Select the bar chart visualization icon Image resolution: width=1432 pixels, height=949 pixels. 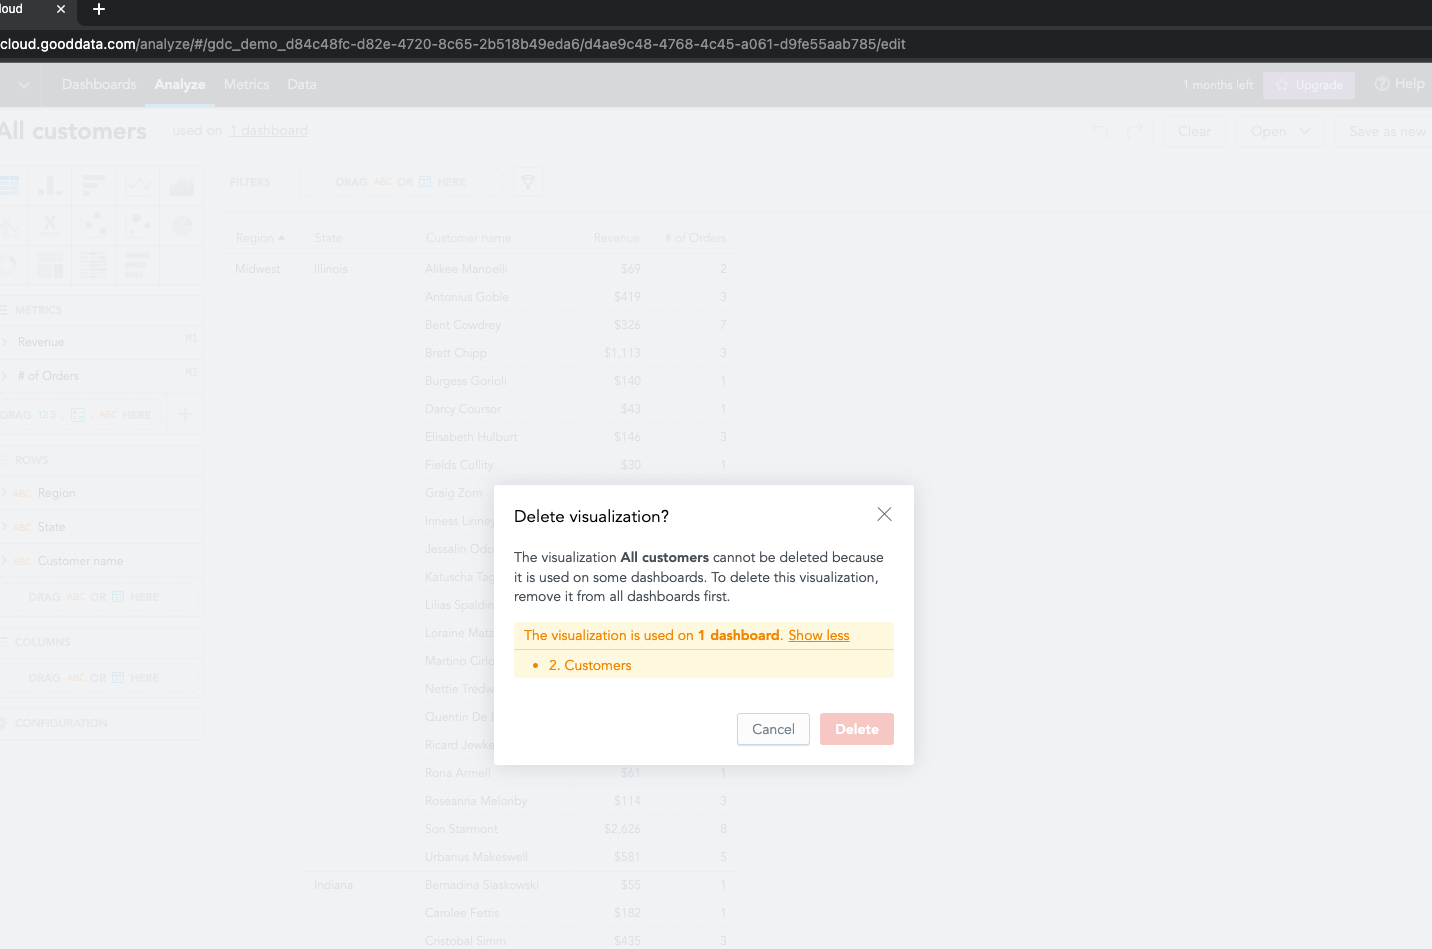pyautogui.click(x=94, y=185)
